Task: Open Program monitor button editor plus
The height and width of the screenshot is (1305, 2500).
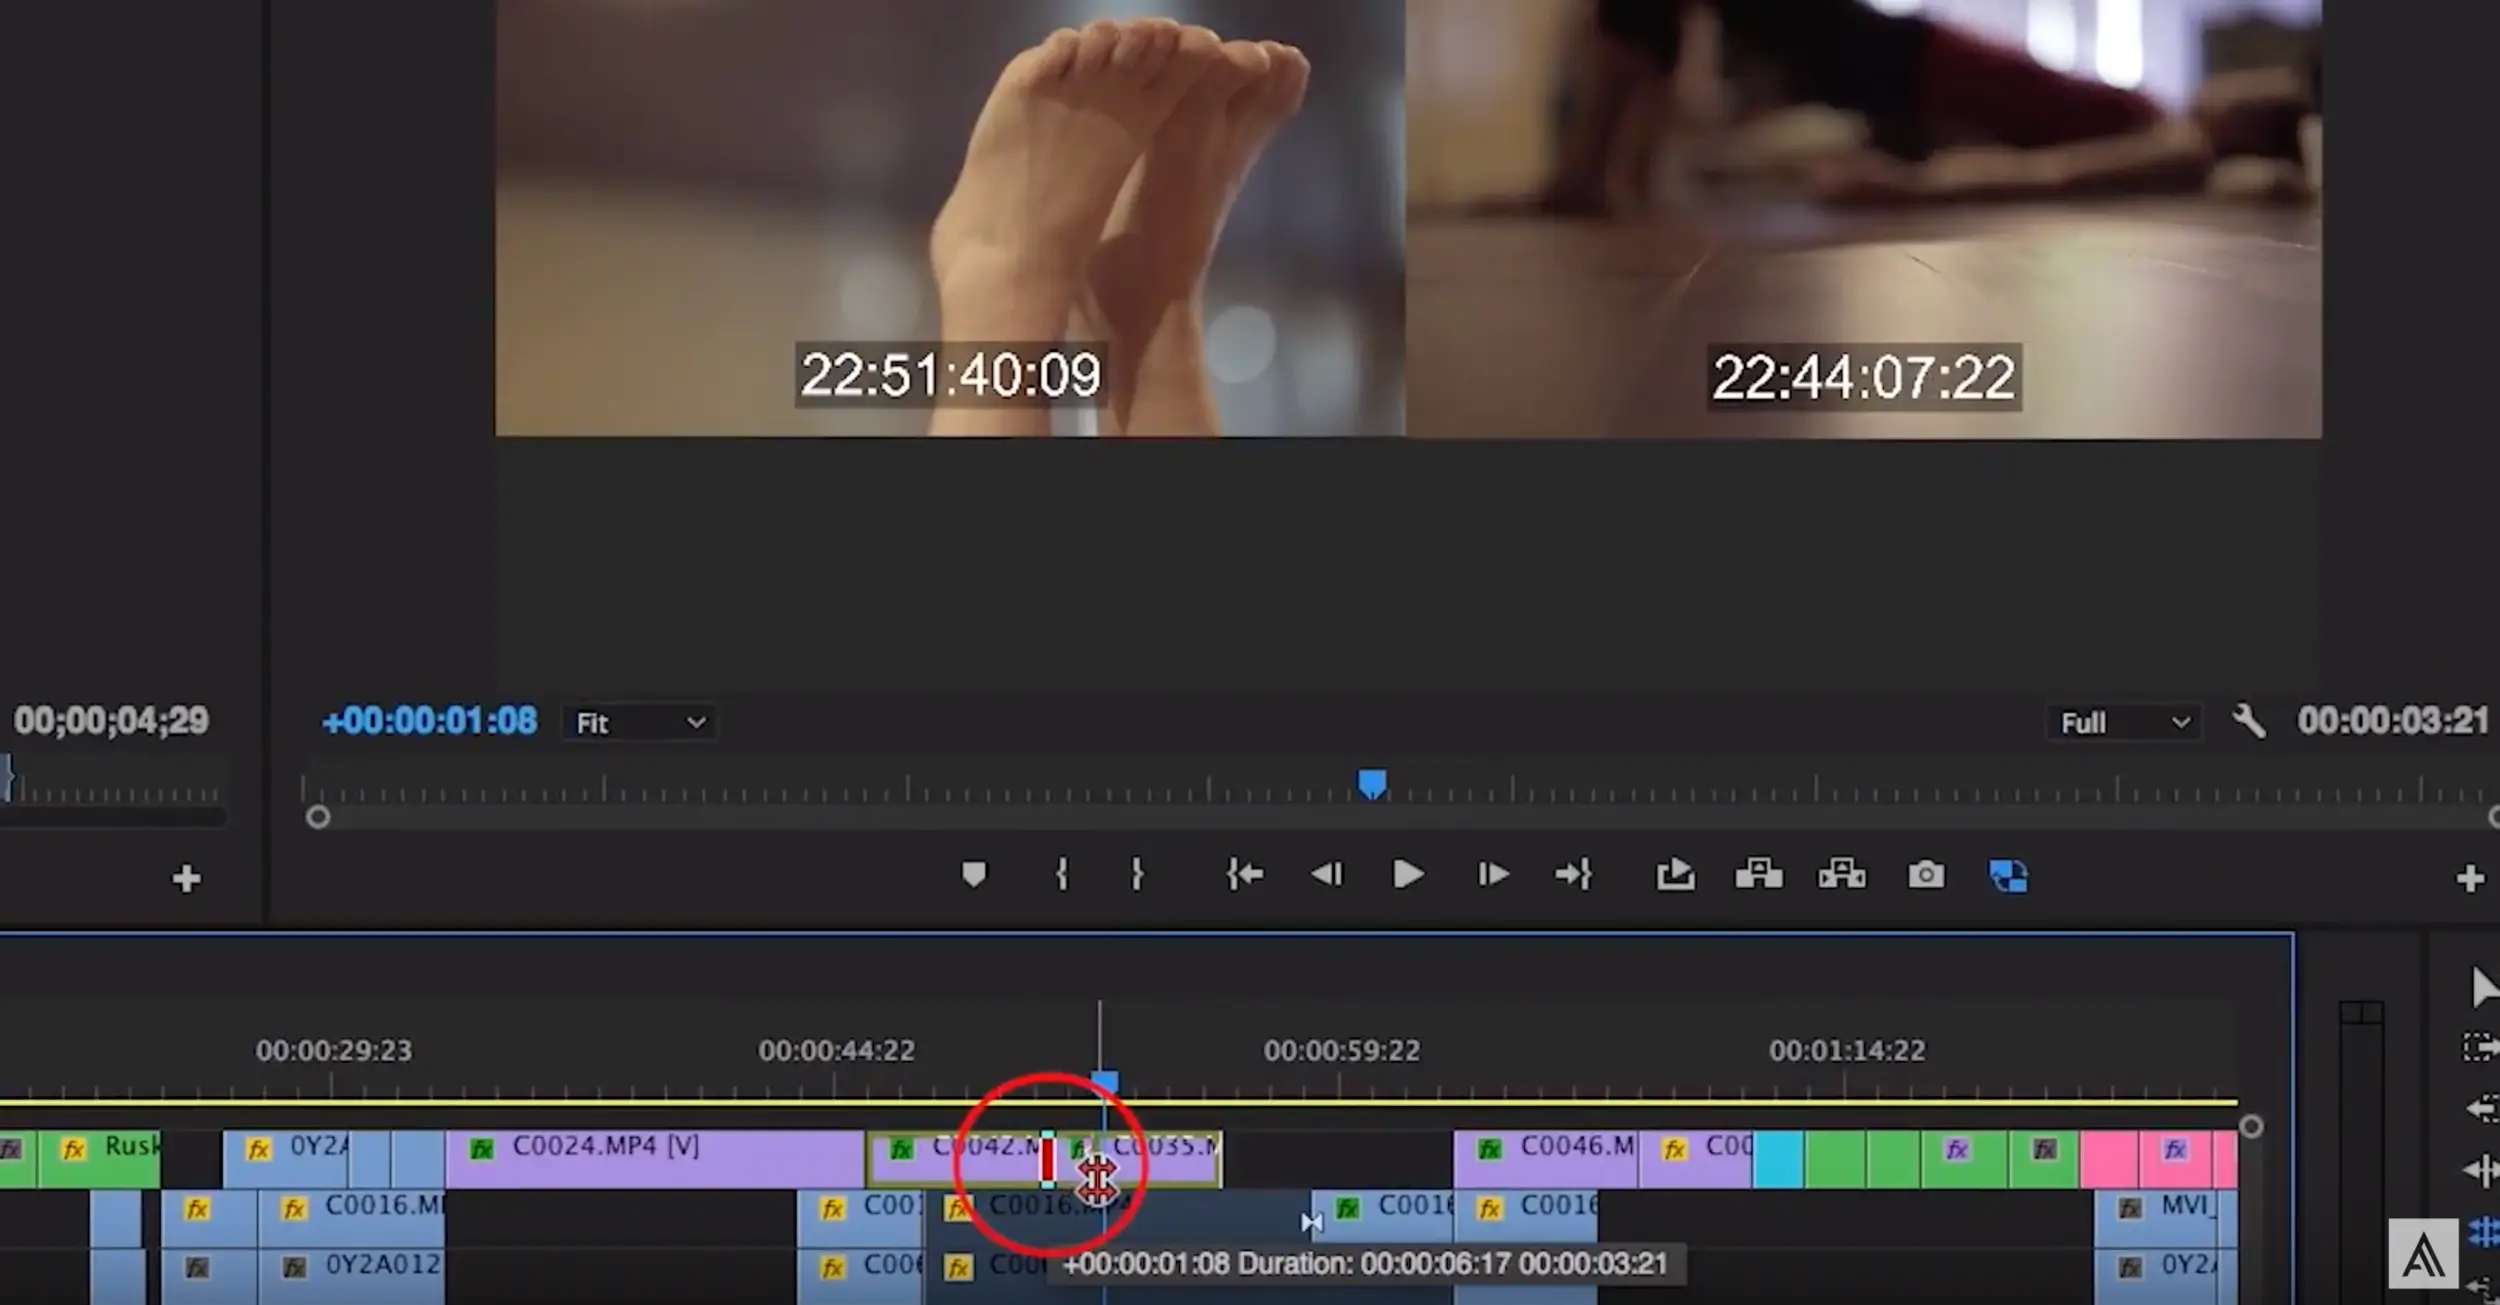Action: pyautogui.click(x=2469, y=879)
